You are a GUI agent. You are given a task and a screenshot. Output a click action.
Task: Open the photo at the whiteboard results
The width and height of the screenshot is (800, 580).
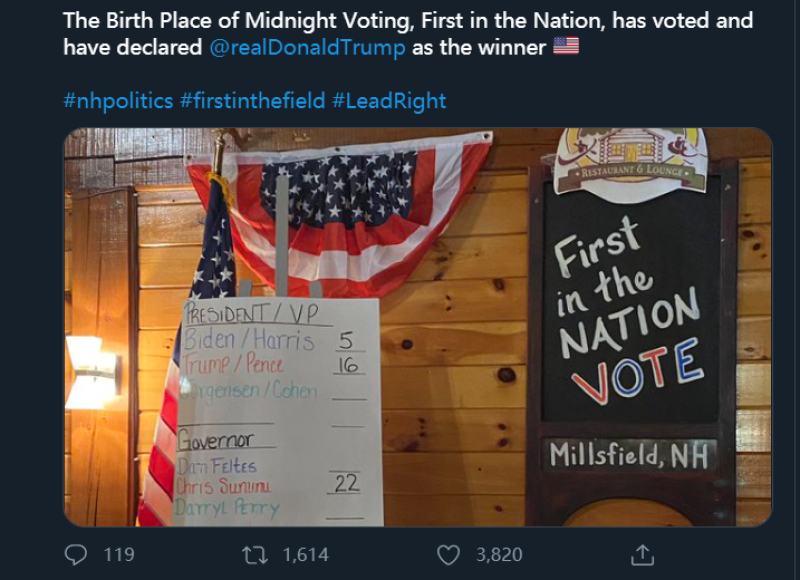tap(279, 412)
